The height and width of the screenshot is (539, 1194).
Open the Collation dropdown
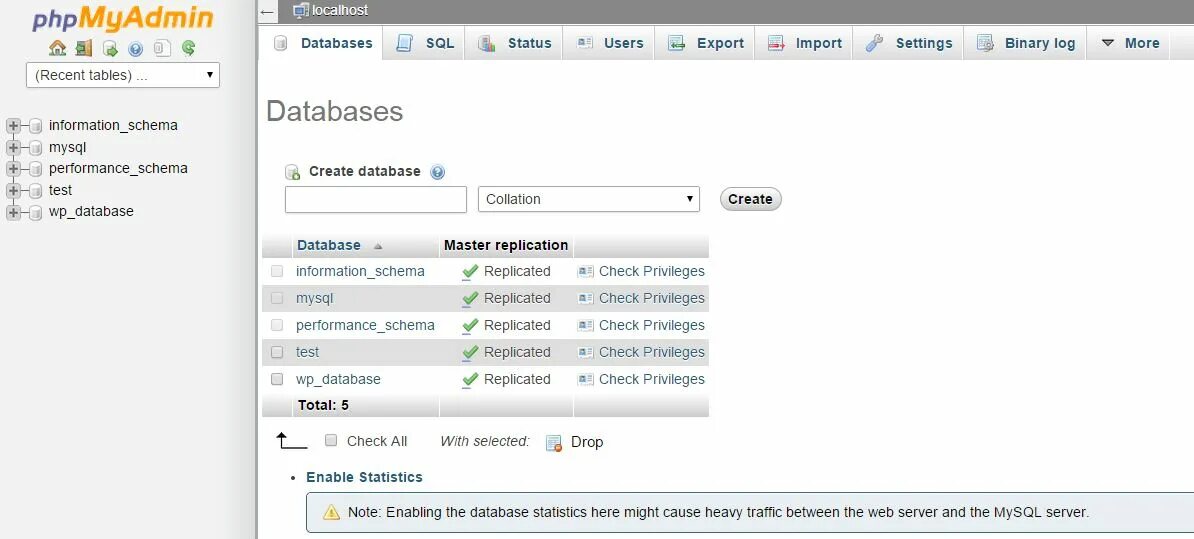[x=588, y=199]
